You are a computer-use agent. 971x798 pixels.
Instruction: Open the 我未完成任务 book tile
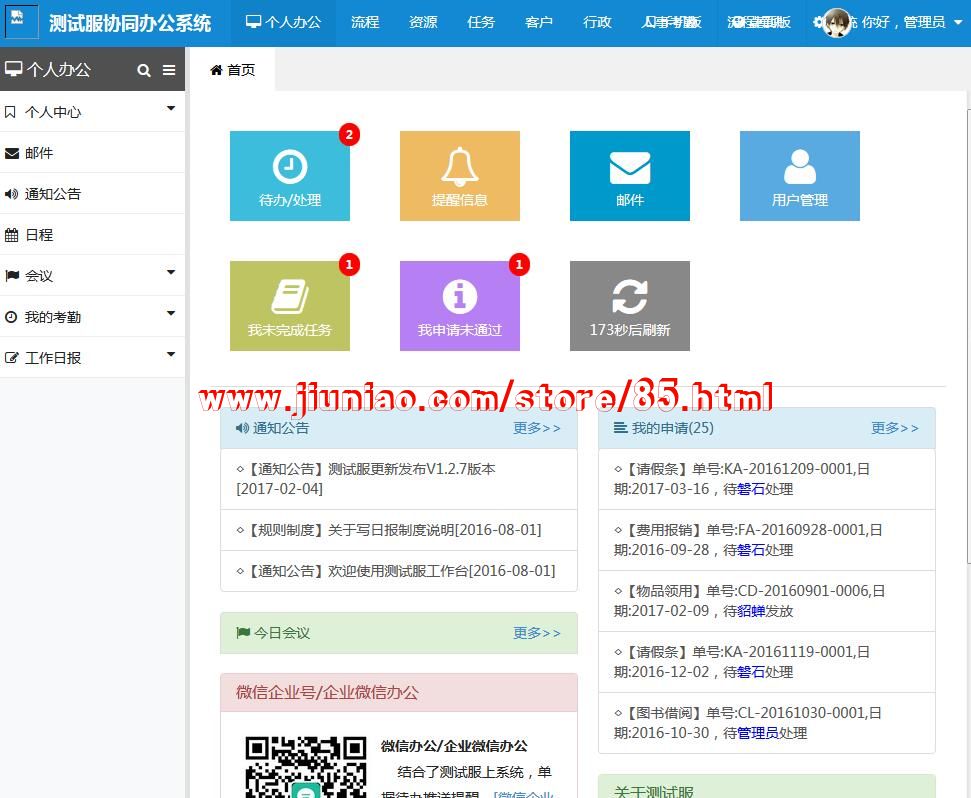(289, 306)
